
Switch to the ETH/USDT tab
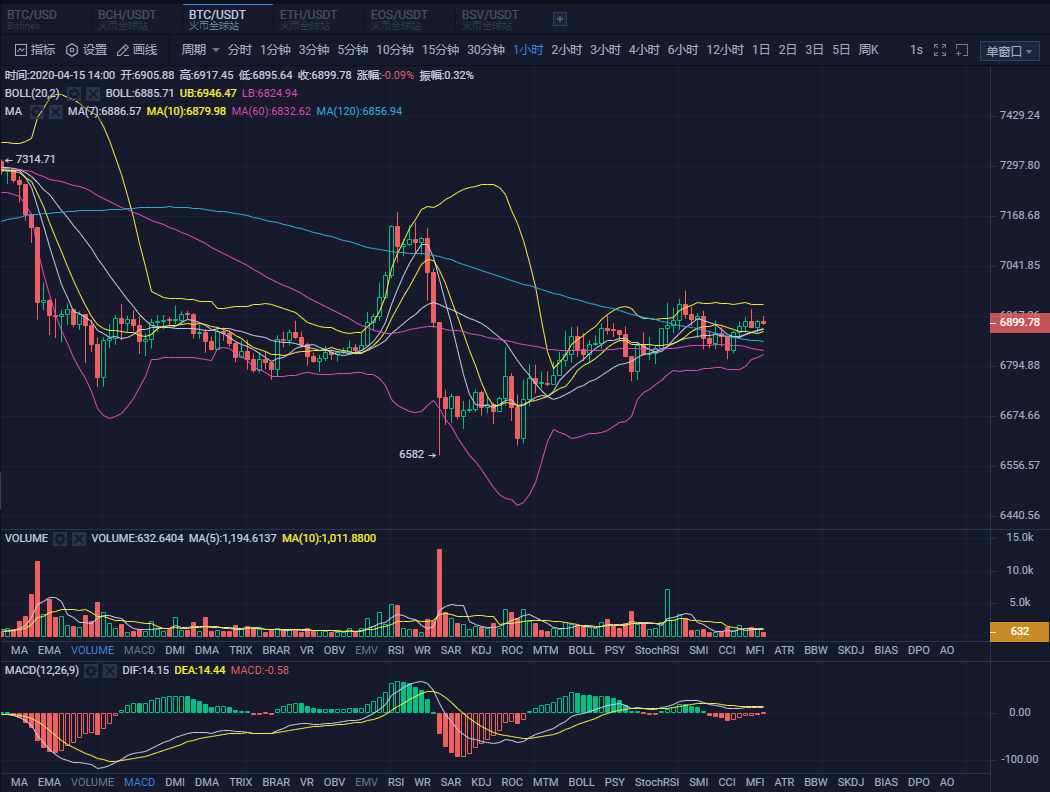coord(308,15)
